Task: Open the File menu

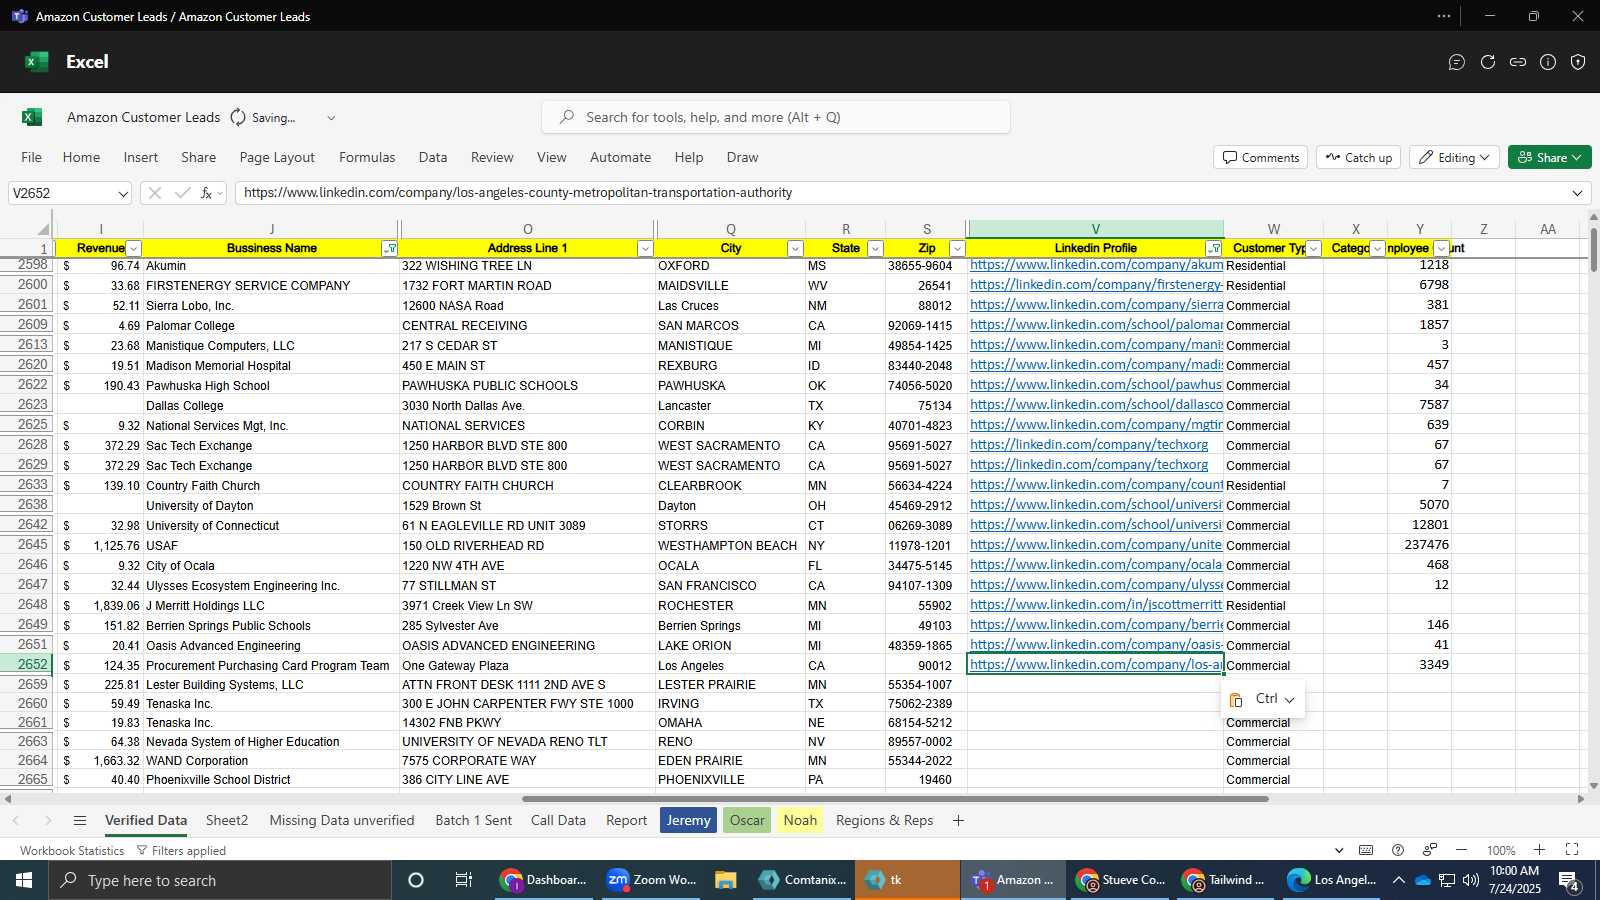Action: tap(32, 157)
